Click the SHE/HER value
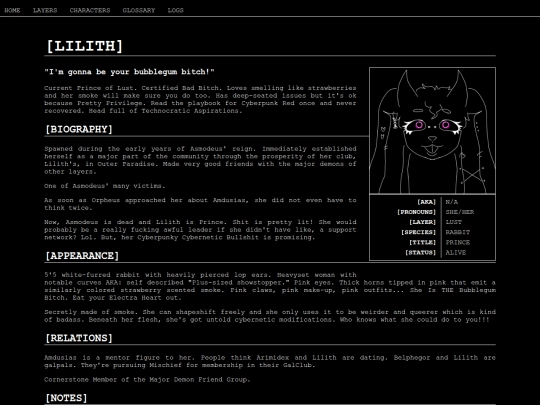The height and width of the screenshot is (405, 540). [460, 212]
